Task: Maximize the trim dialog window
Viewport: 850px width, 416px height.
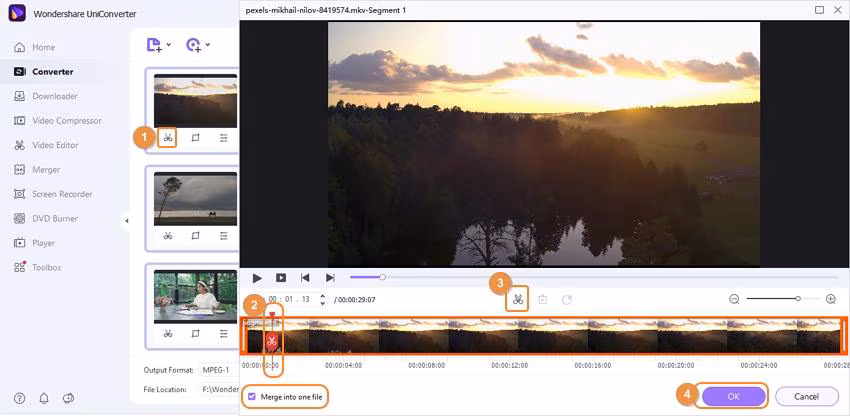Action: [819, 10]
